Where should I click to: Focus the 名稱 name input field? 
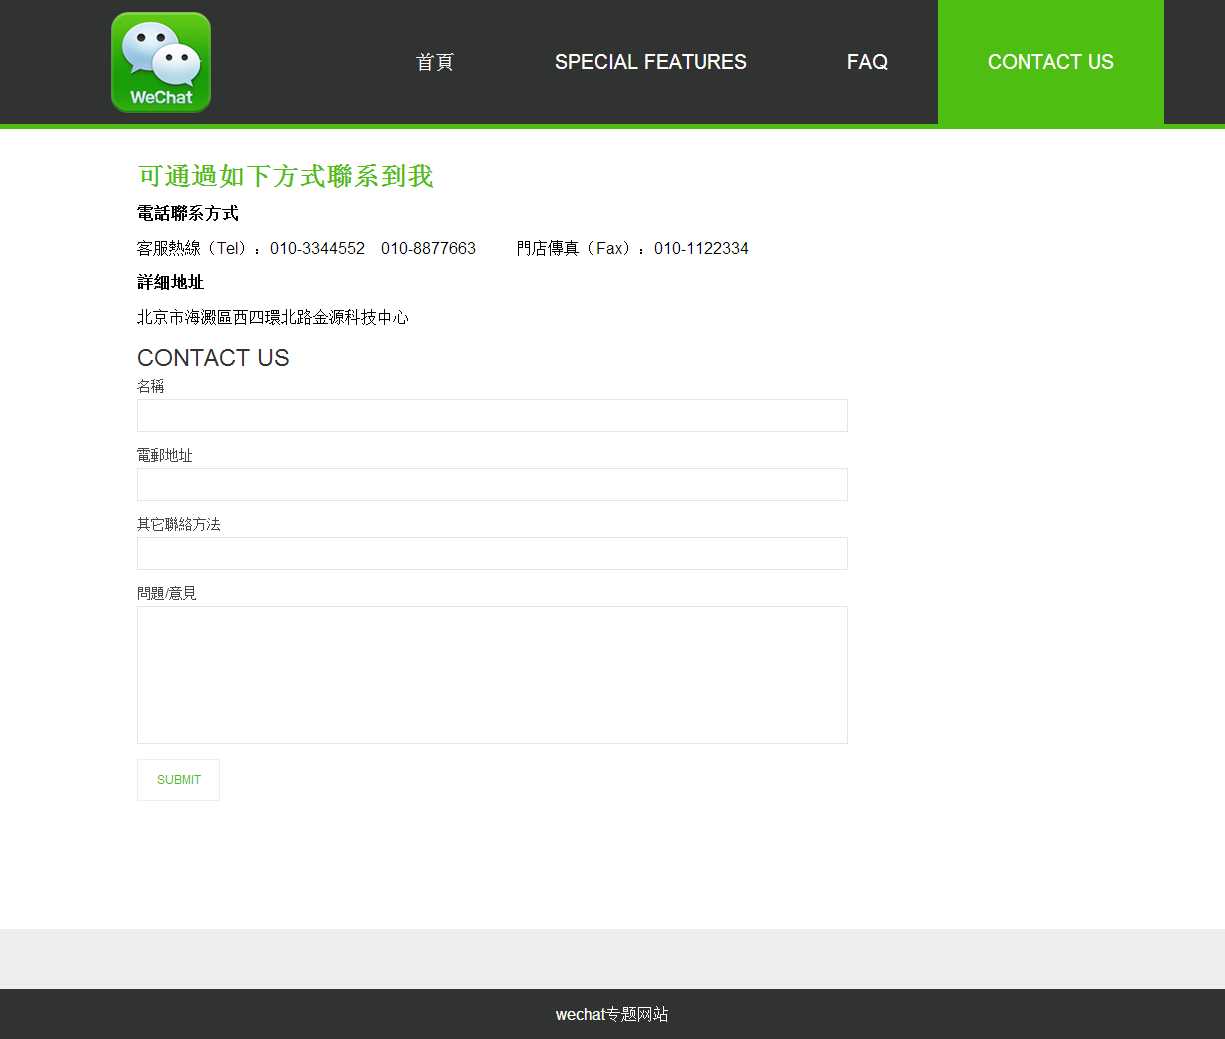(x=492, y=416)
